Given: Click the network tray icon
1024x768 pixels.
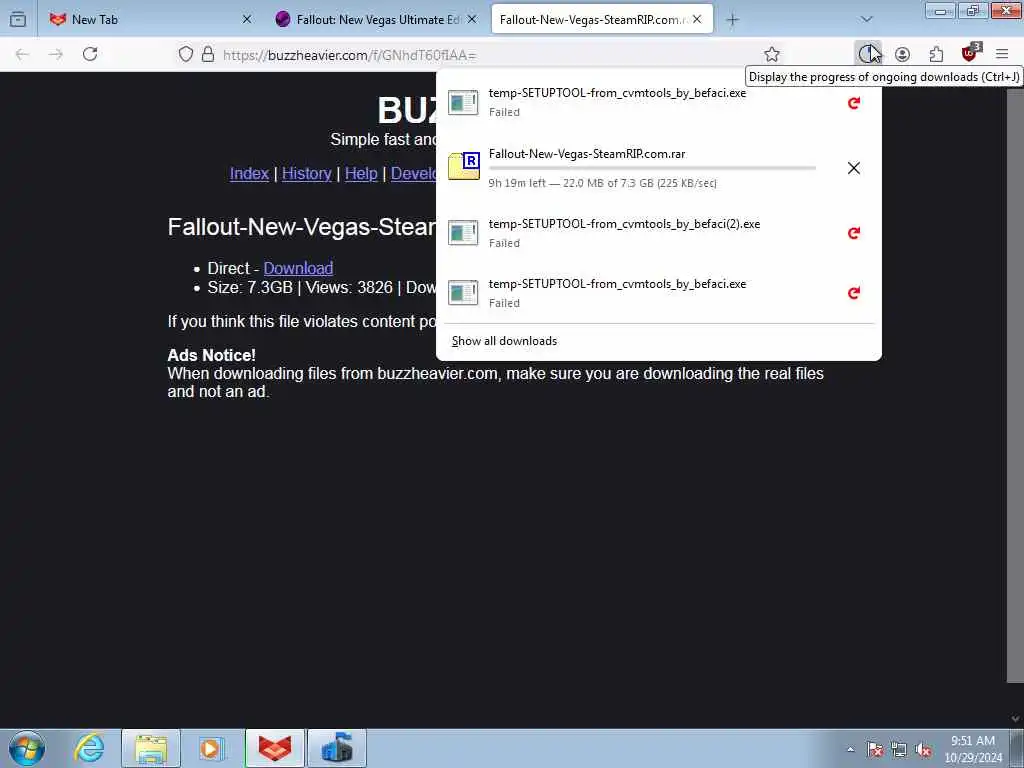Looking at the screenshot, I should tap(899, 750).
